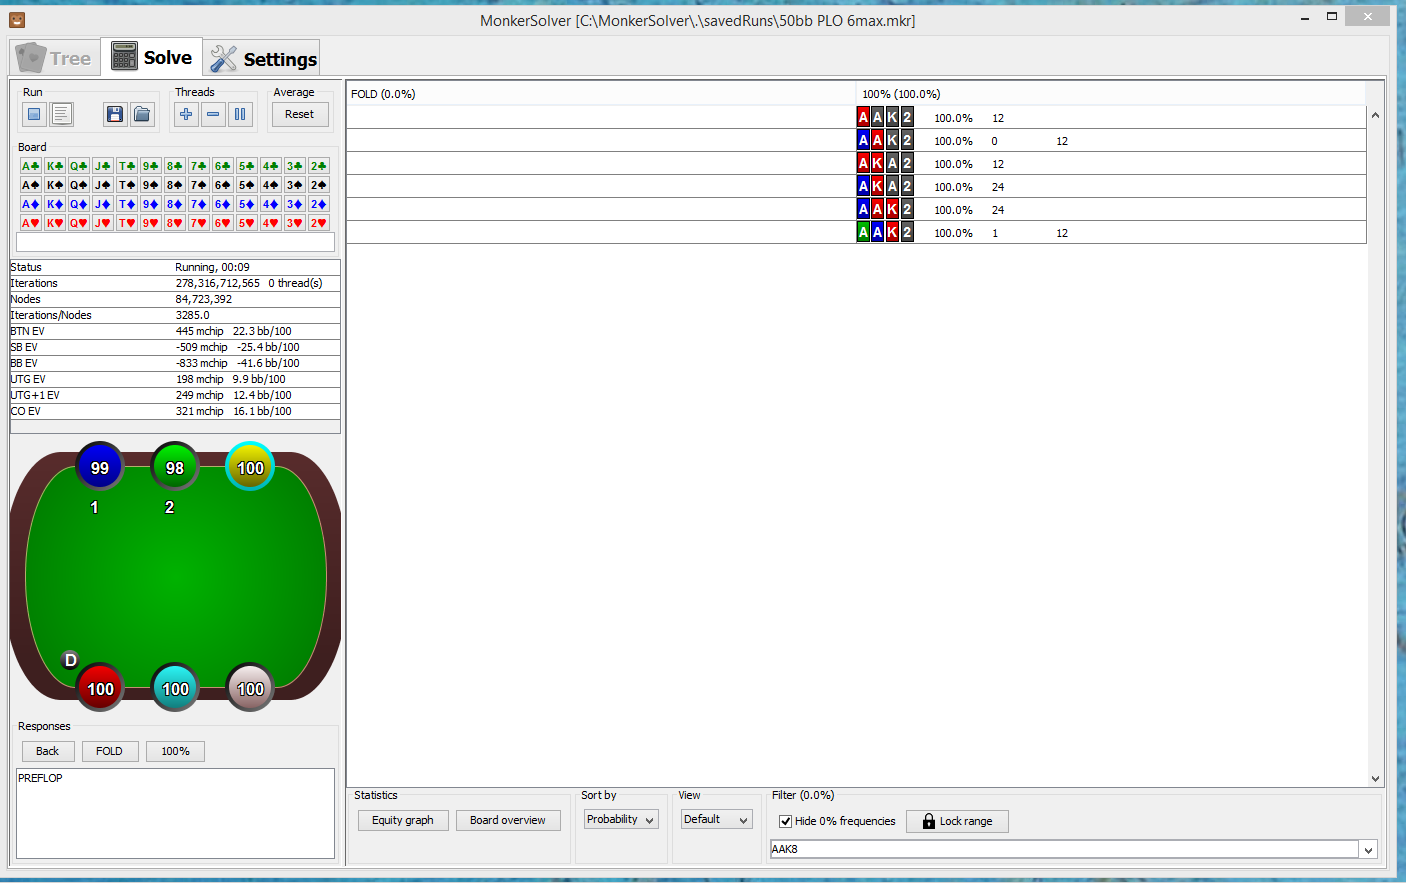Pick the jack of clubs board card
Screen dimensions: 1406x883
click(103, 166)
